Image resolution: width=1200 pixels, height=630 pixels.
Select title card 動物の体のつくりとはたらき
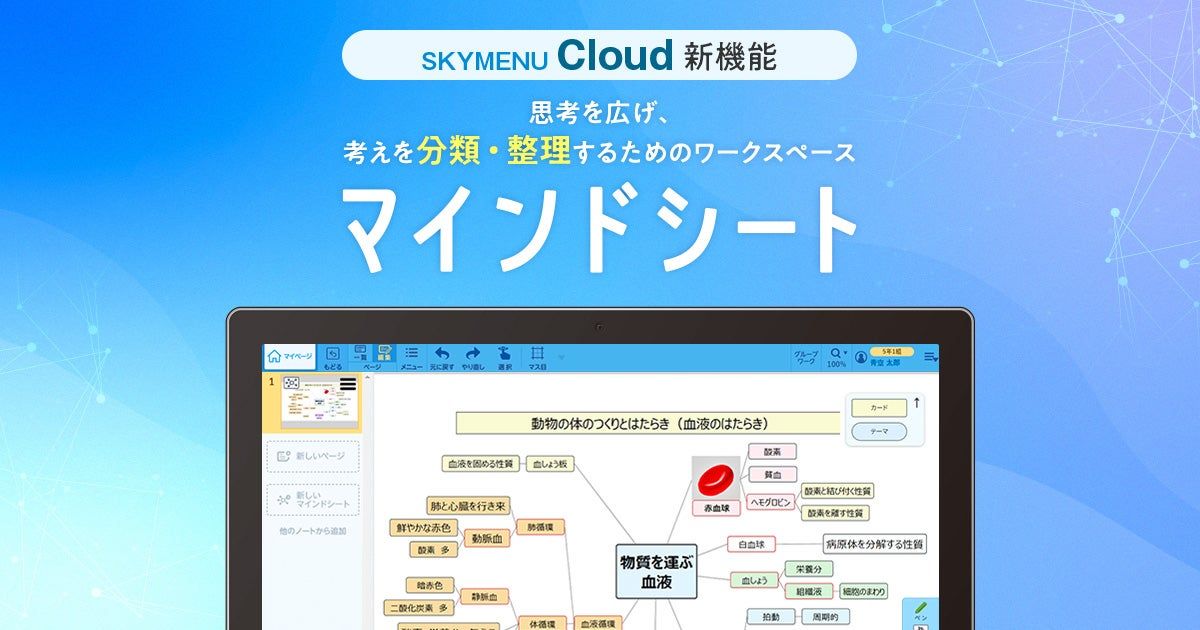(x=649, y=423)
